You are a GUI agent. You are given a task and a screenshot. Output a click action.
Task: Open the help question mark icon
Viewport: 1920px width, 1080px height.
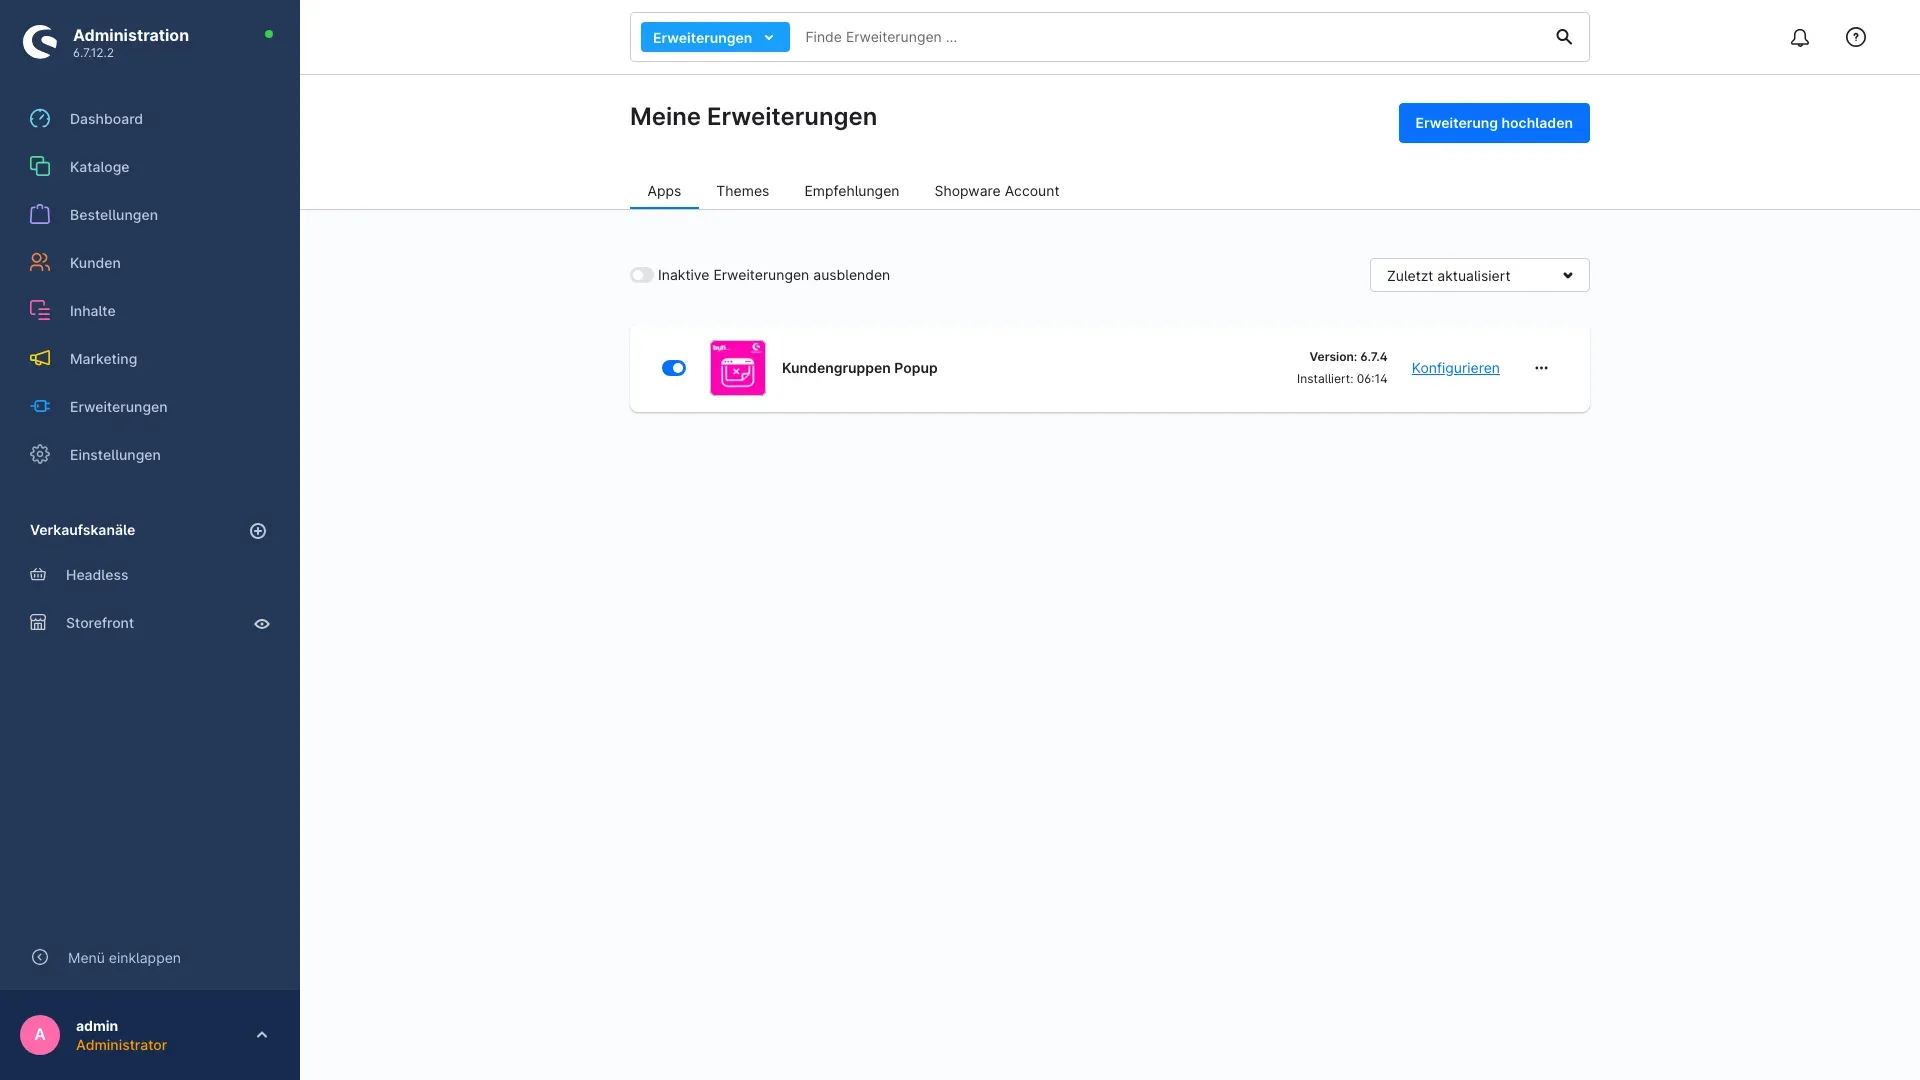pyautogui.click(x=1856, y=37)
